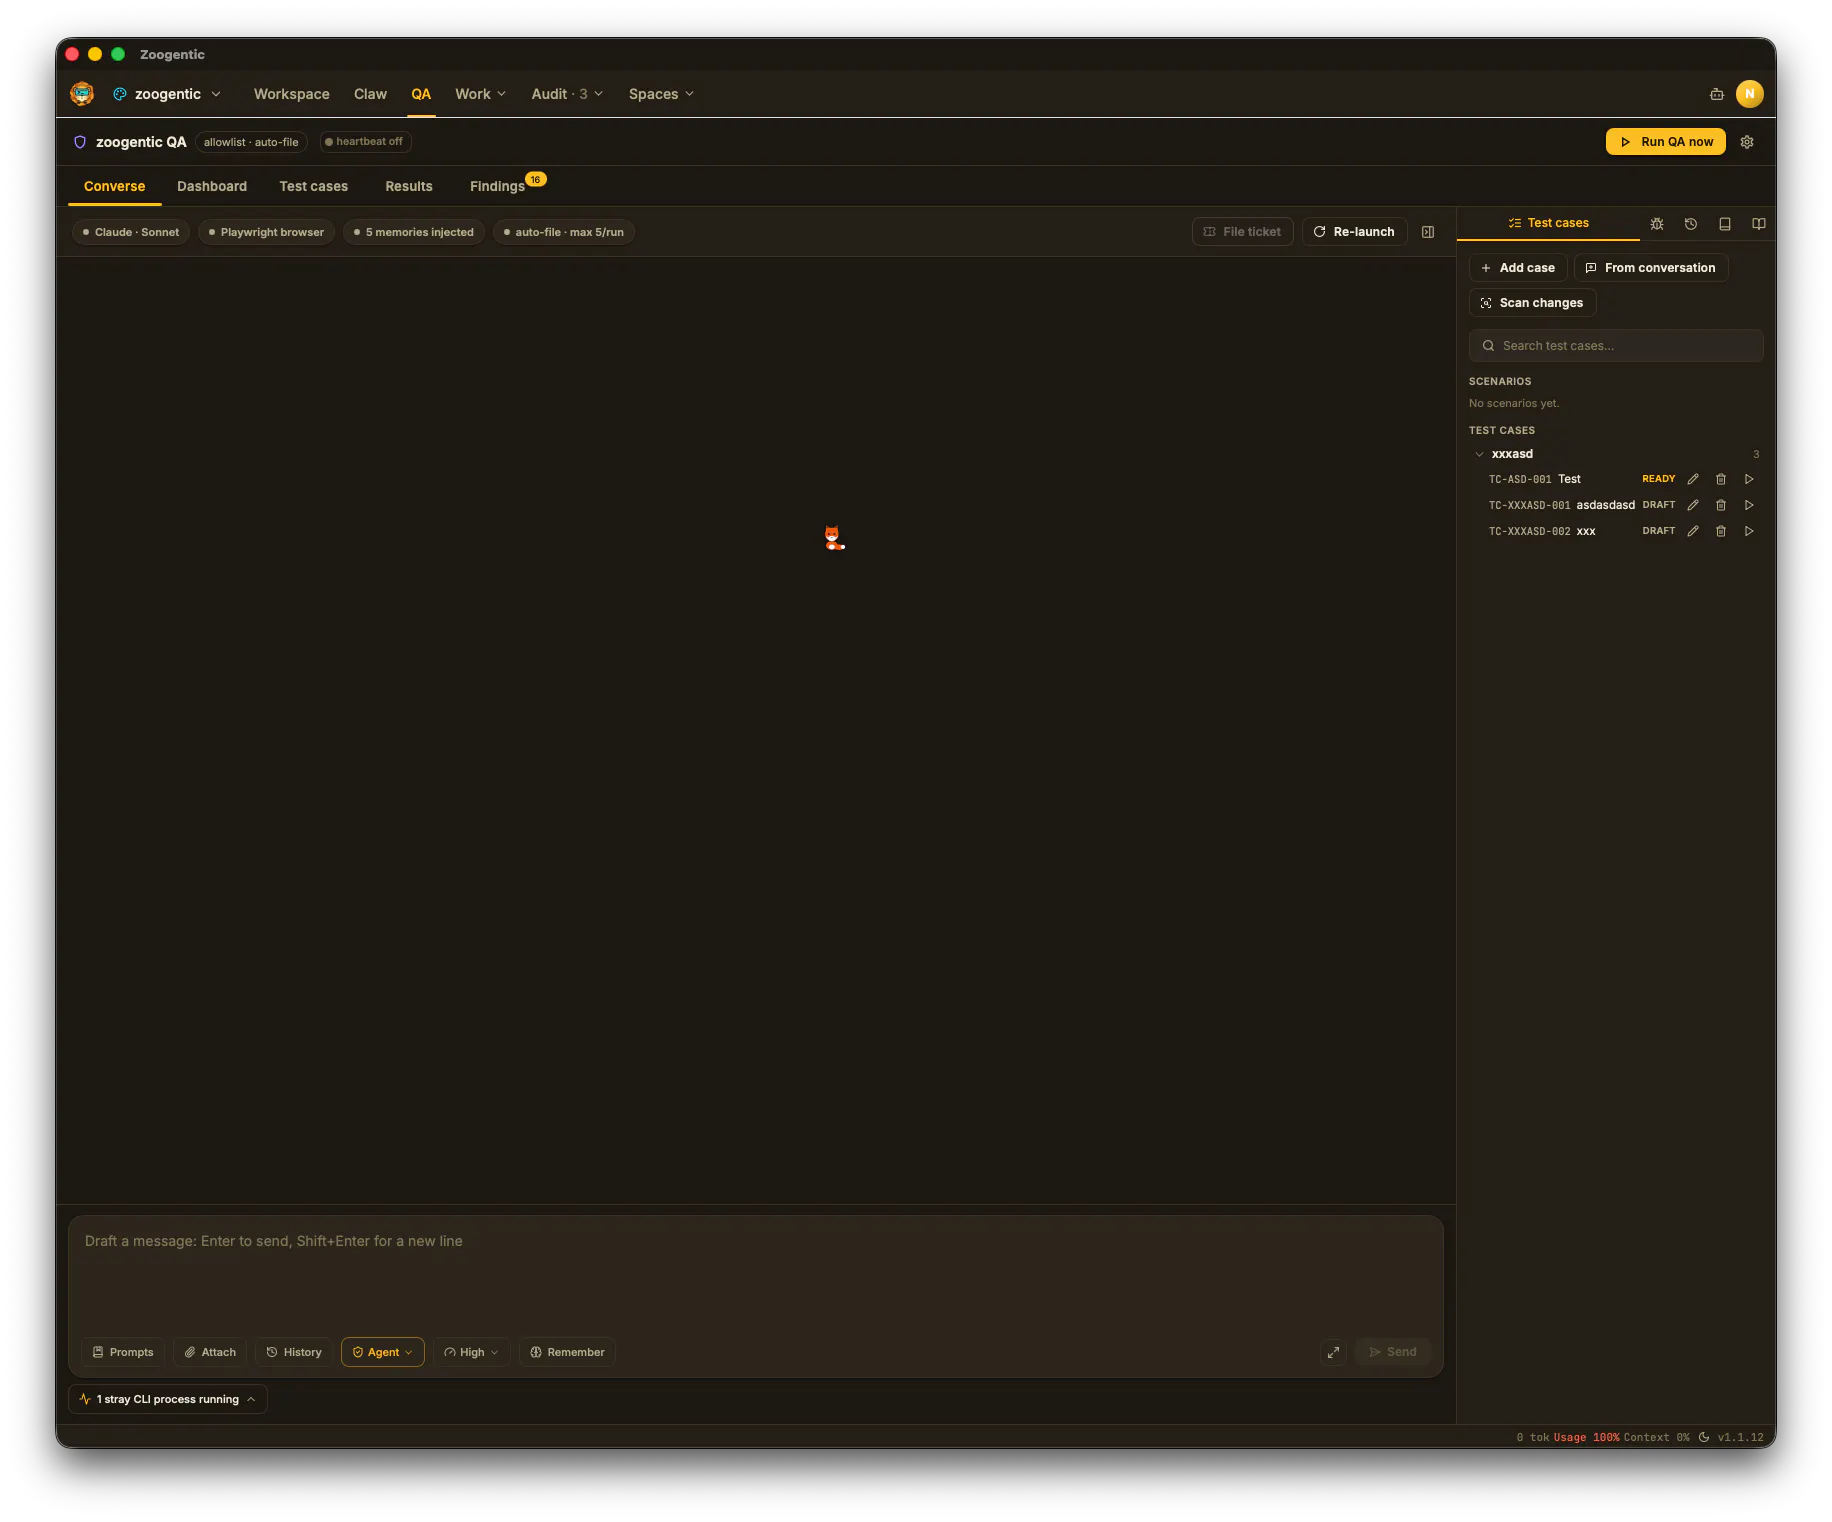Expand the message composer with expand icon
The width and height of the screenshot is (1832, 1522).
[1333, 1352]
